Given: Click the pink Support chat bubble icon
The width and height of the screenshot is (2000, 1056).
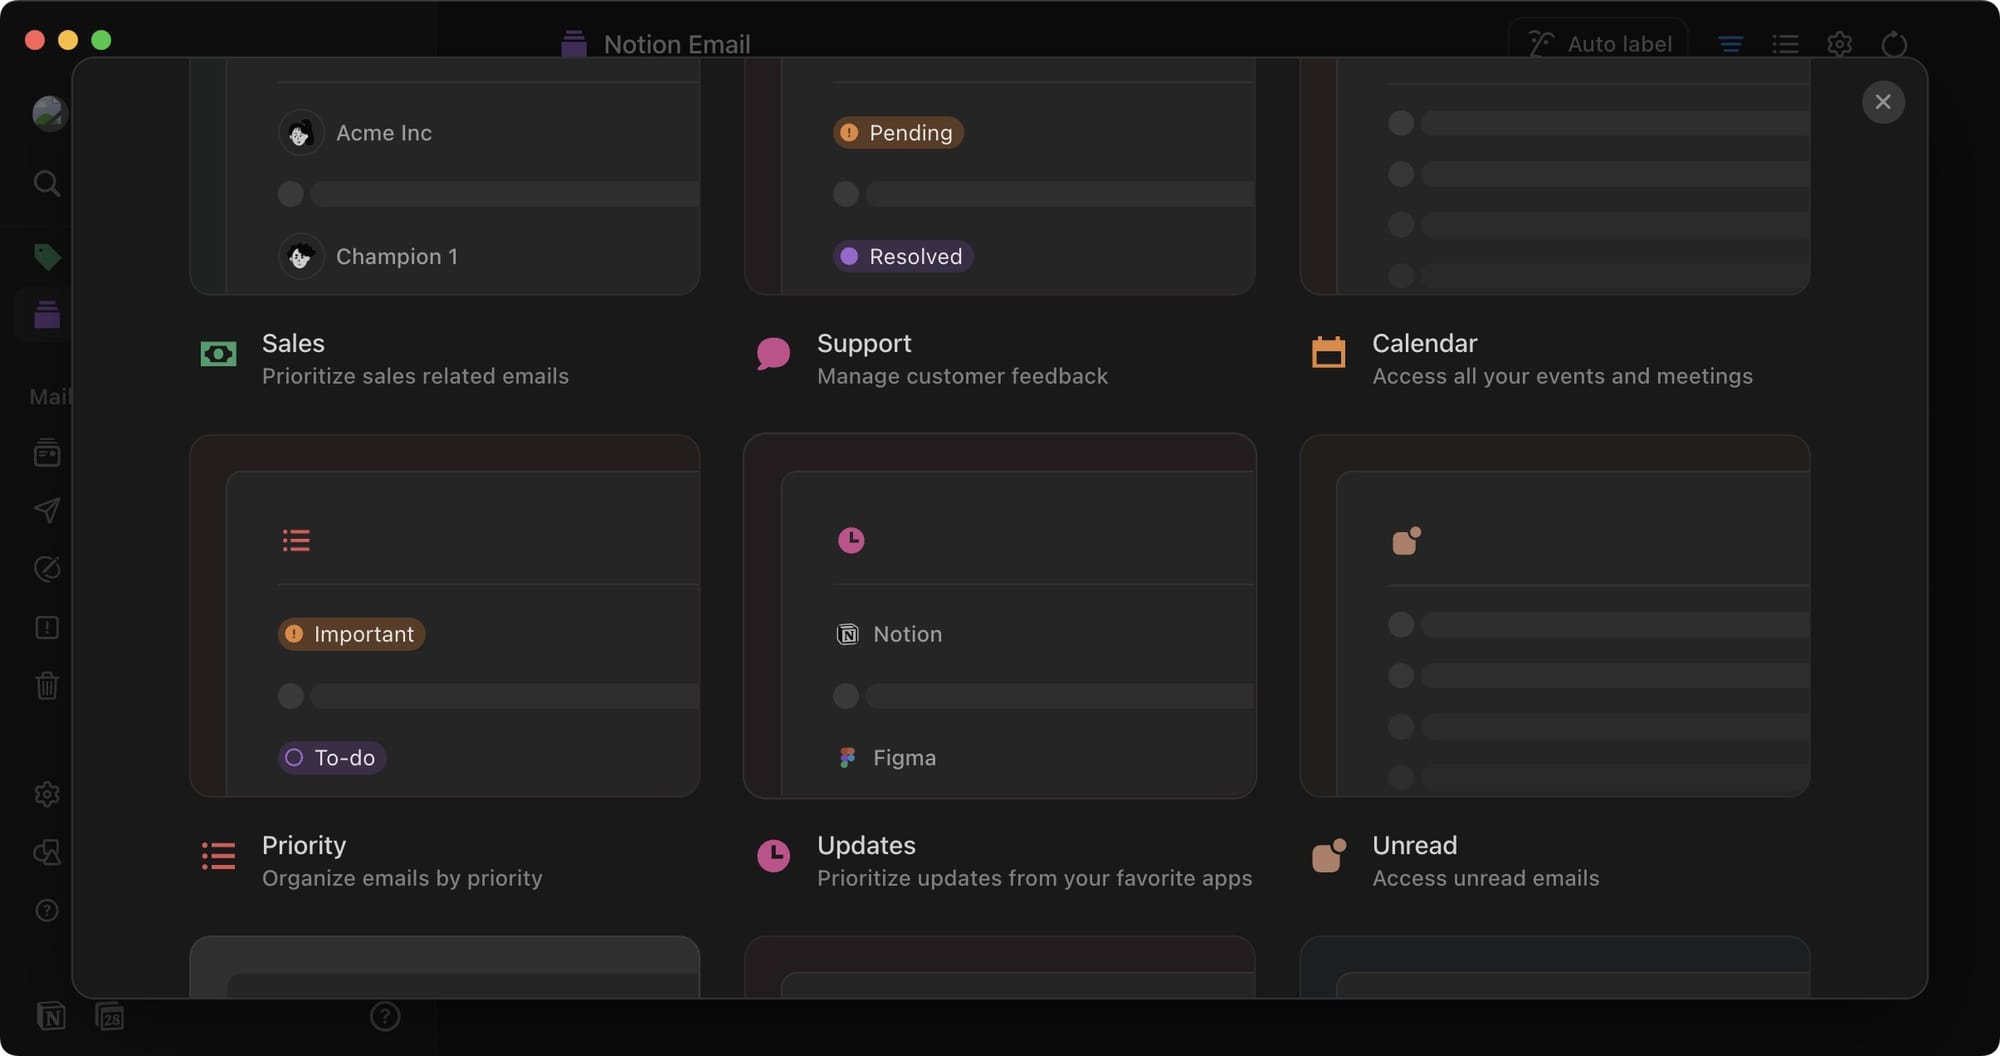Looking at the screenshot, I should (x=773, y=354).
